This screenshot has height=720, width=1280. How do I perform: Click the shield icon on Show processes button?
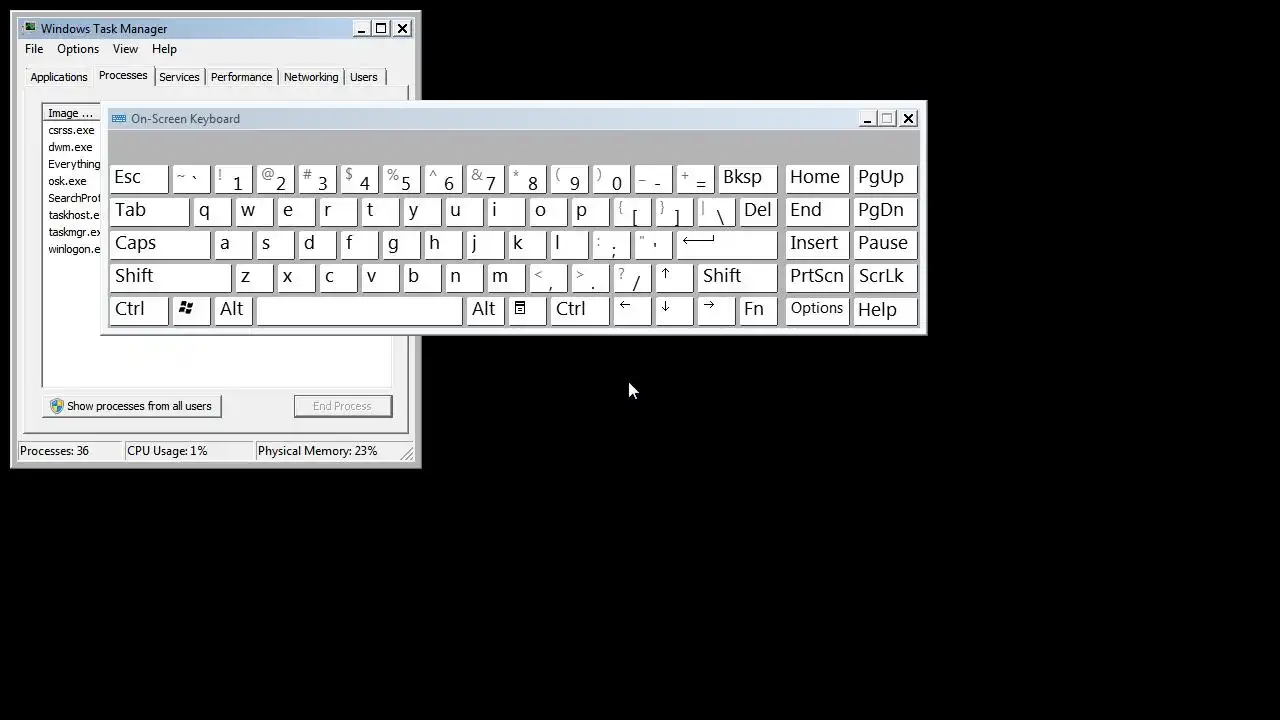[57, 406]
